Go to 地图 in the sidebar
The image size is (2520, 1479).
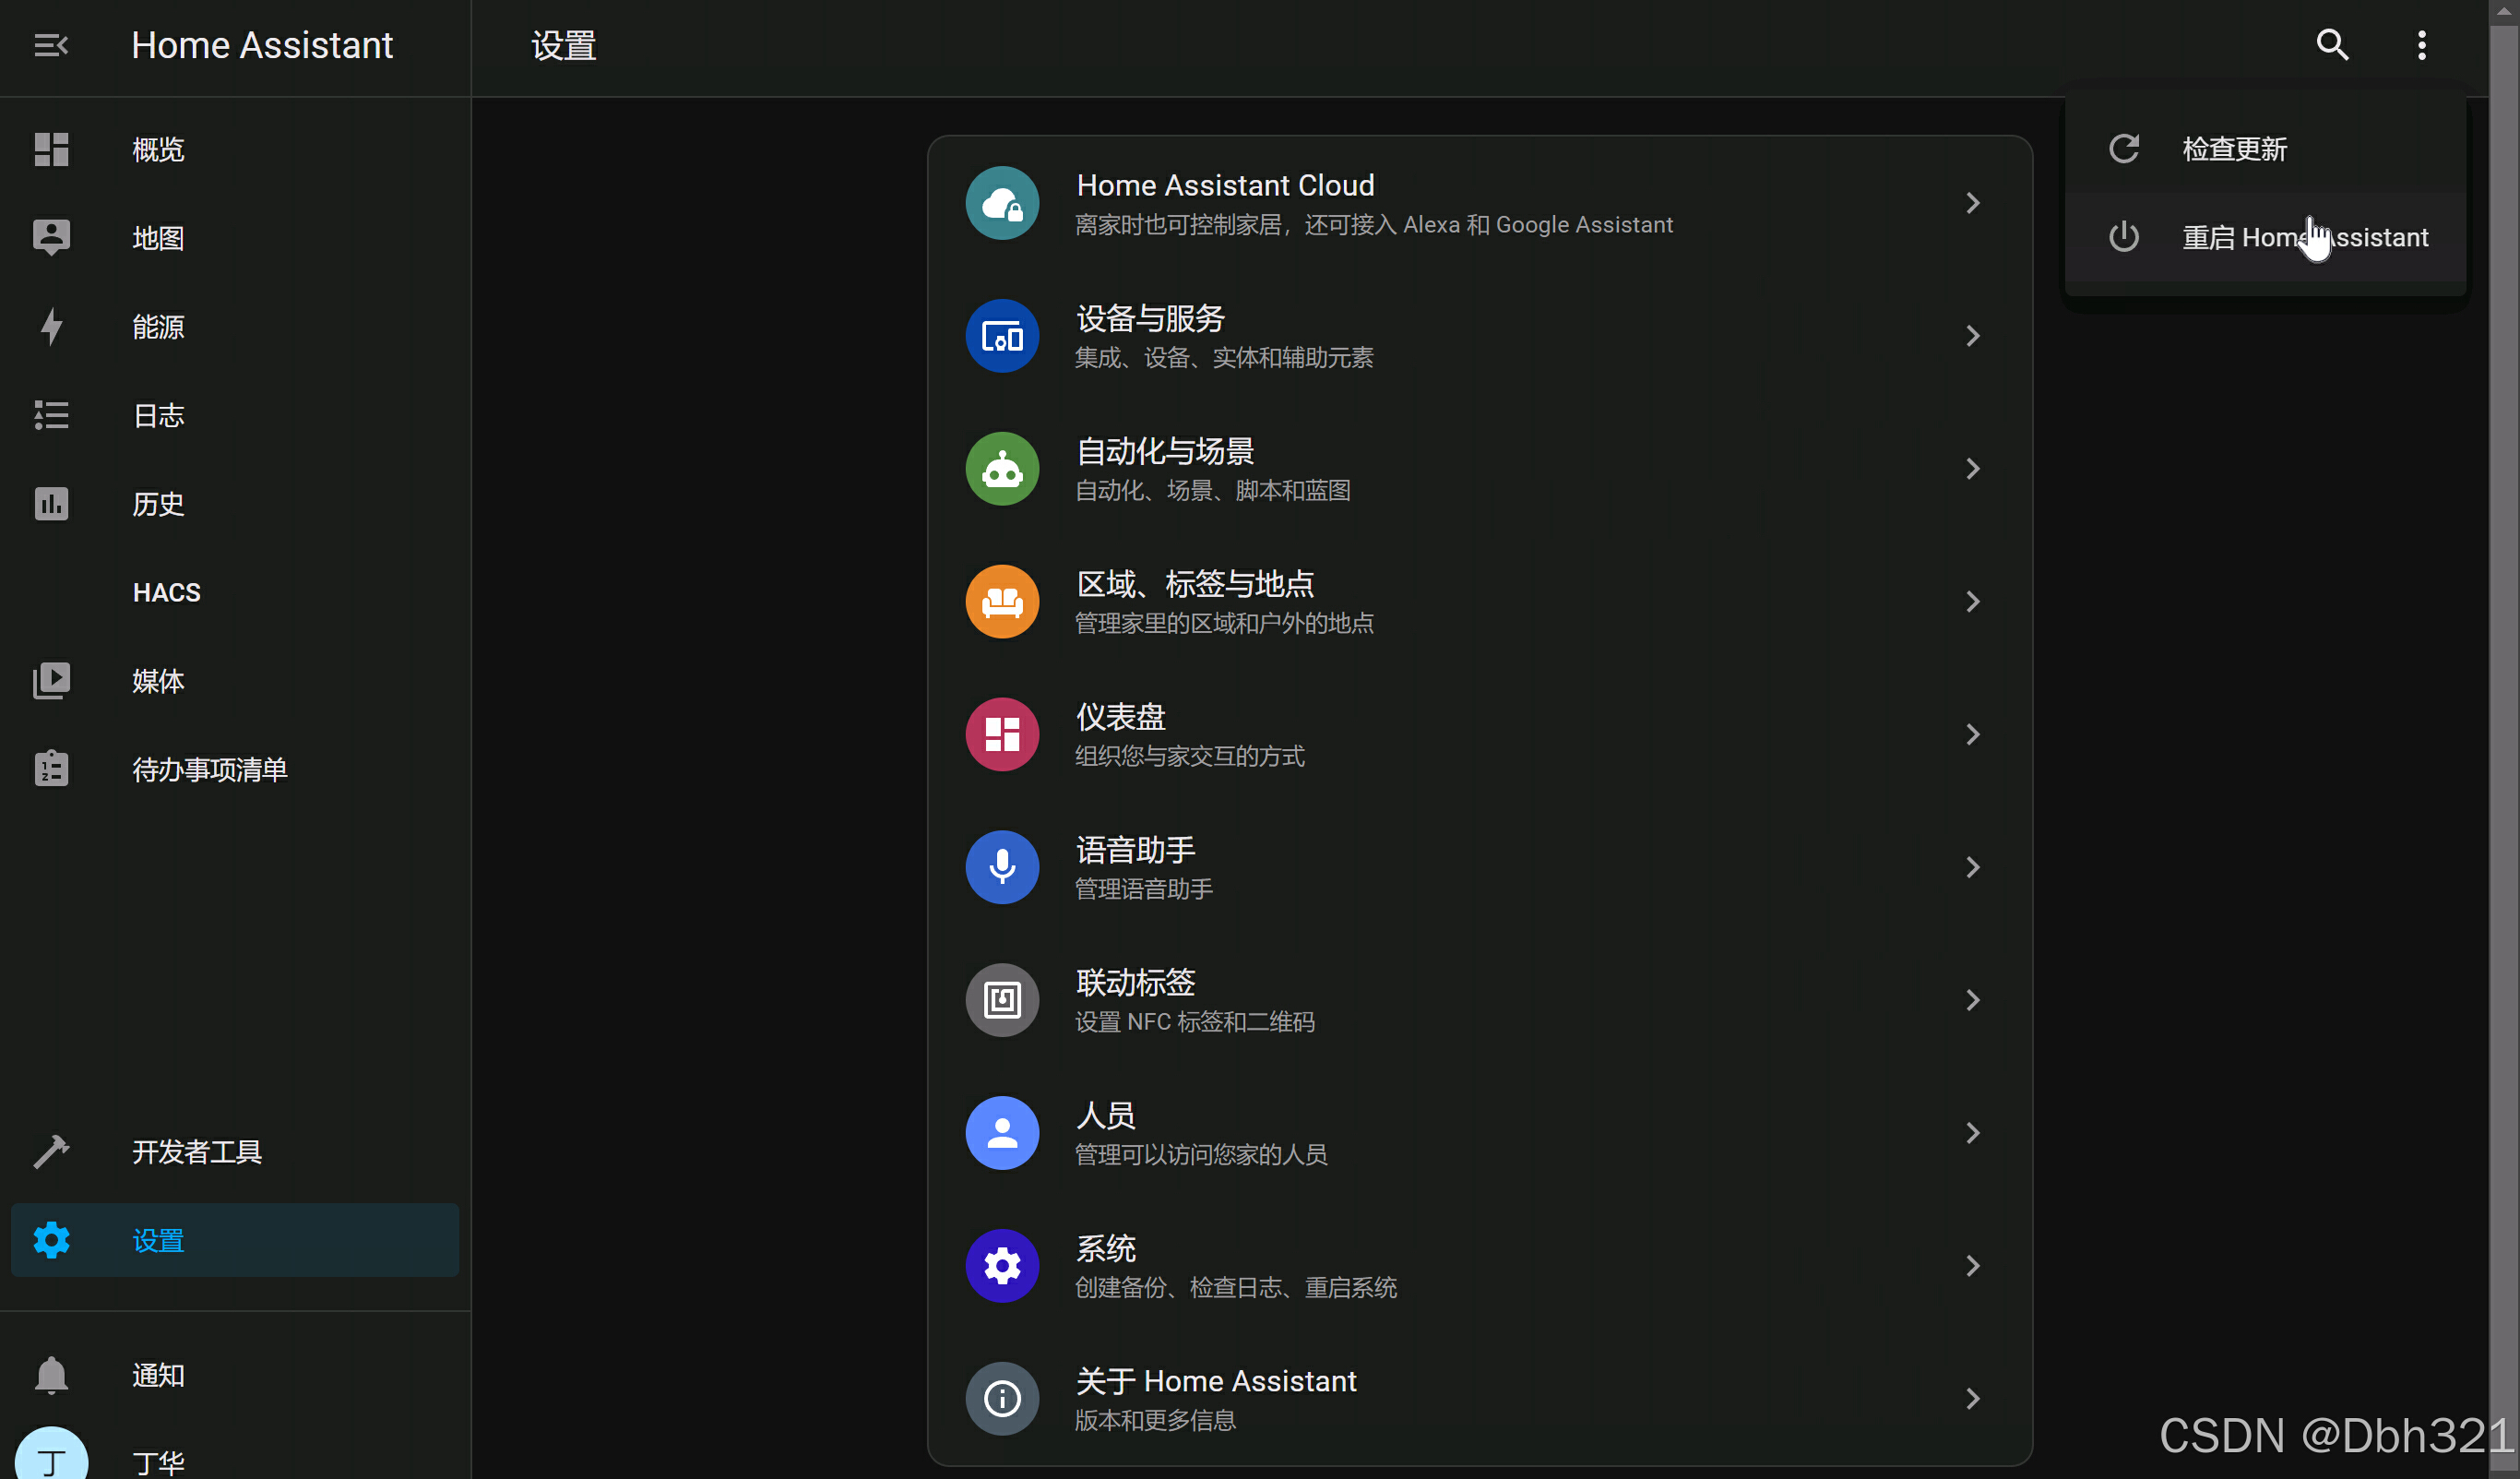coord(235,237)
